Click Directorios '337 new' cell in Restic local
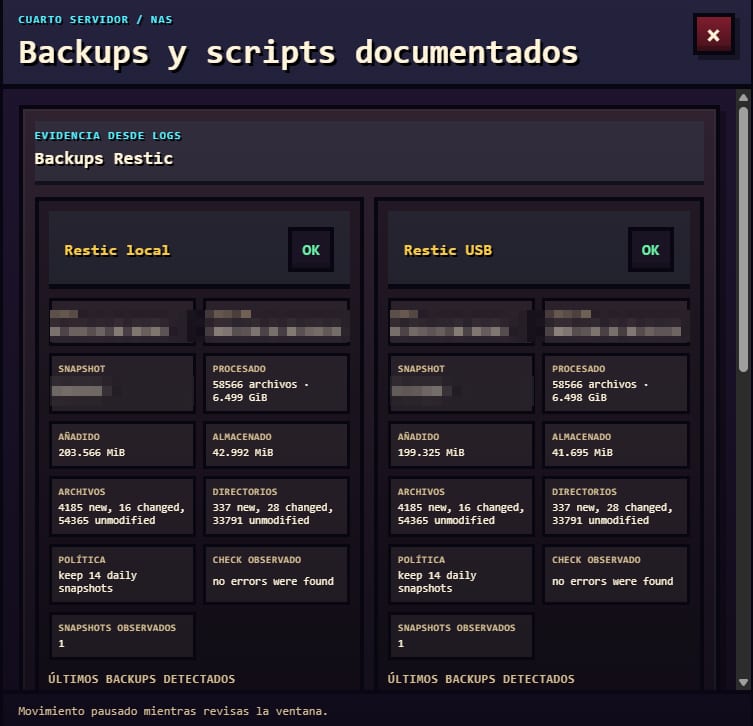753x726 pixels. click(276, 507)
